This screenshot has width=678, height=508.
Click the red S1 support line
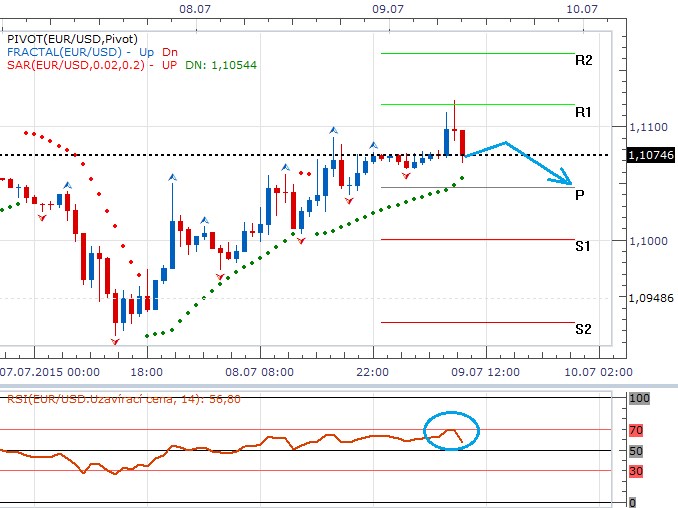[477, 240]
